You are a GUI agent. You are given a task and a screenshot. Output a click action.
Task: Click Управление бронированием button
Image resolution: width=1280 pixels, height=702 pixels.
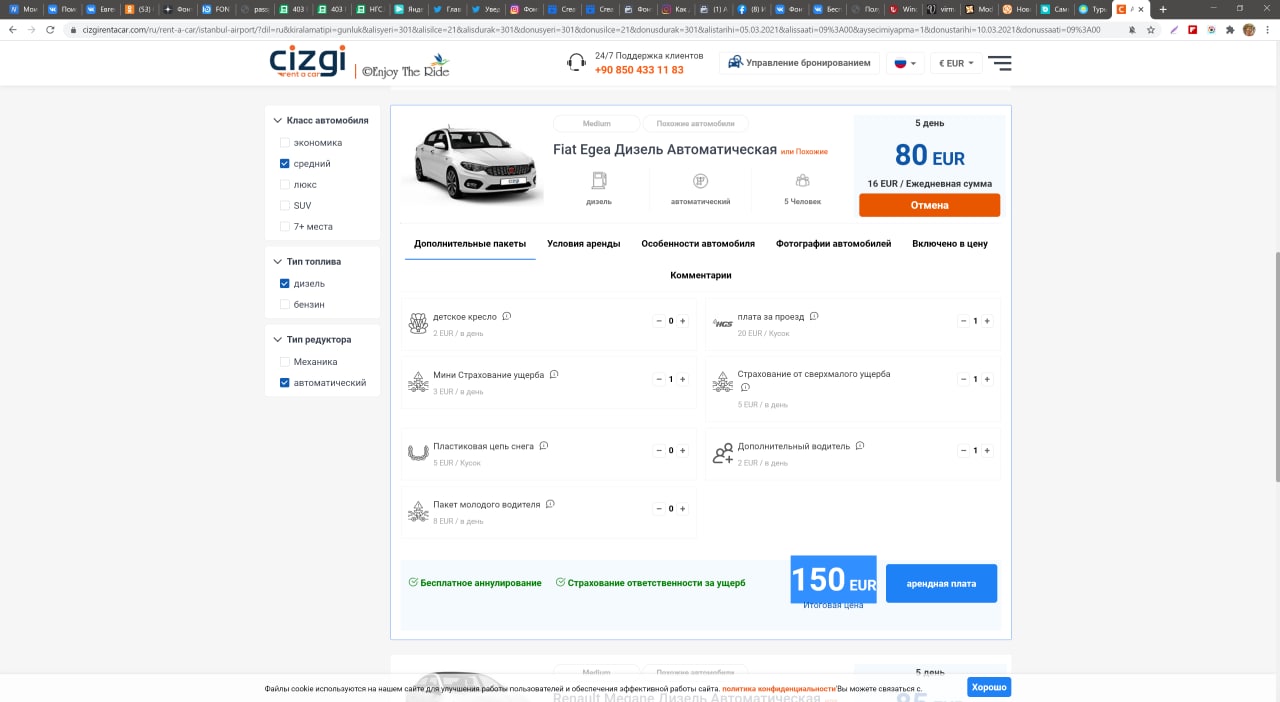click(x=799, y=63)
